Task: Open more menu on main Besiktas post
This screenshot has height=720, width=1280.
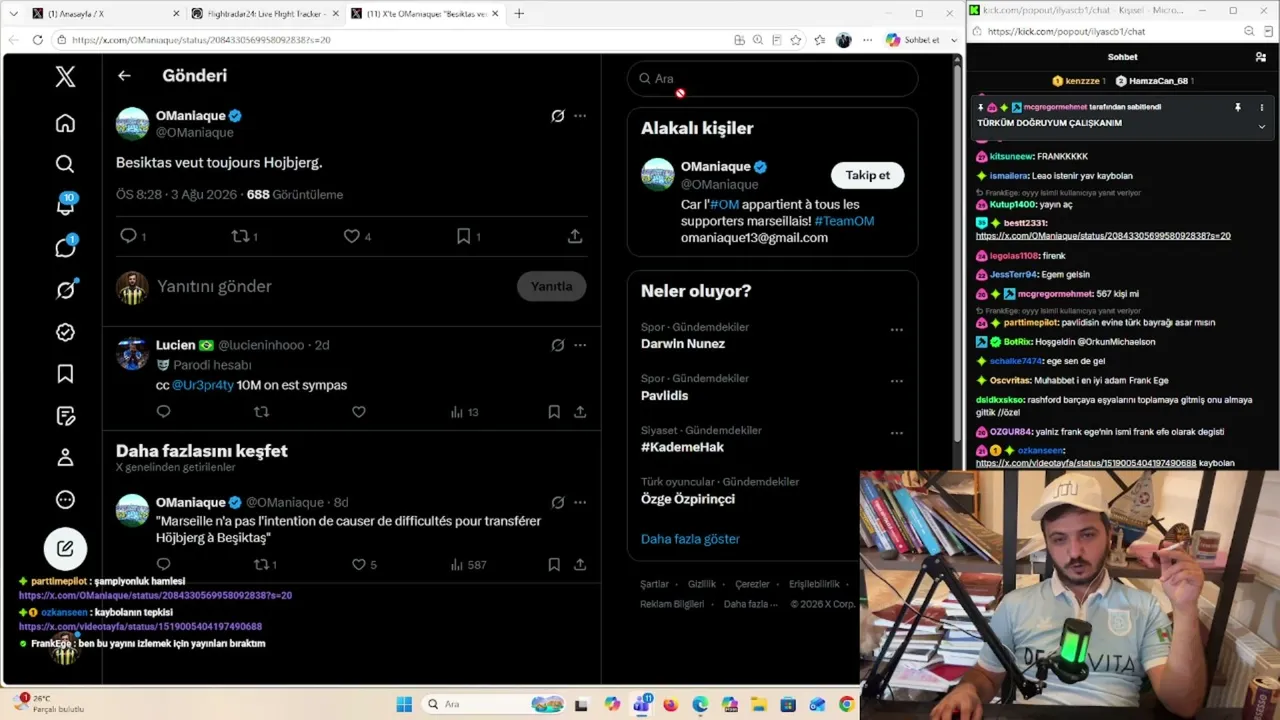Action: [x=580, y=116]
